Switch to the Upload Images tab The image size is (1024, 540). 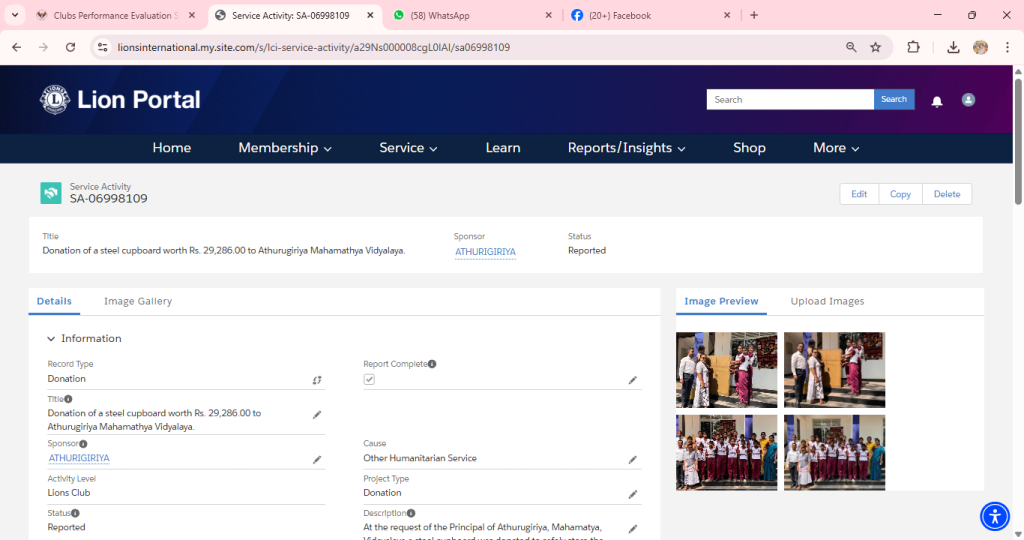tap(827, 301)
